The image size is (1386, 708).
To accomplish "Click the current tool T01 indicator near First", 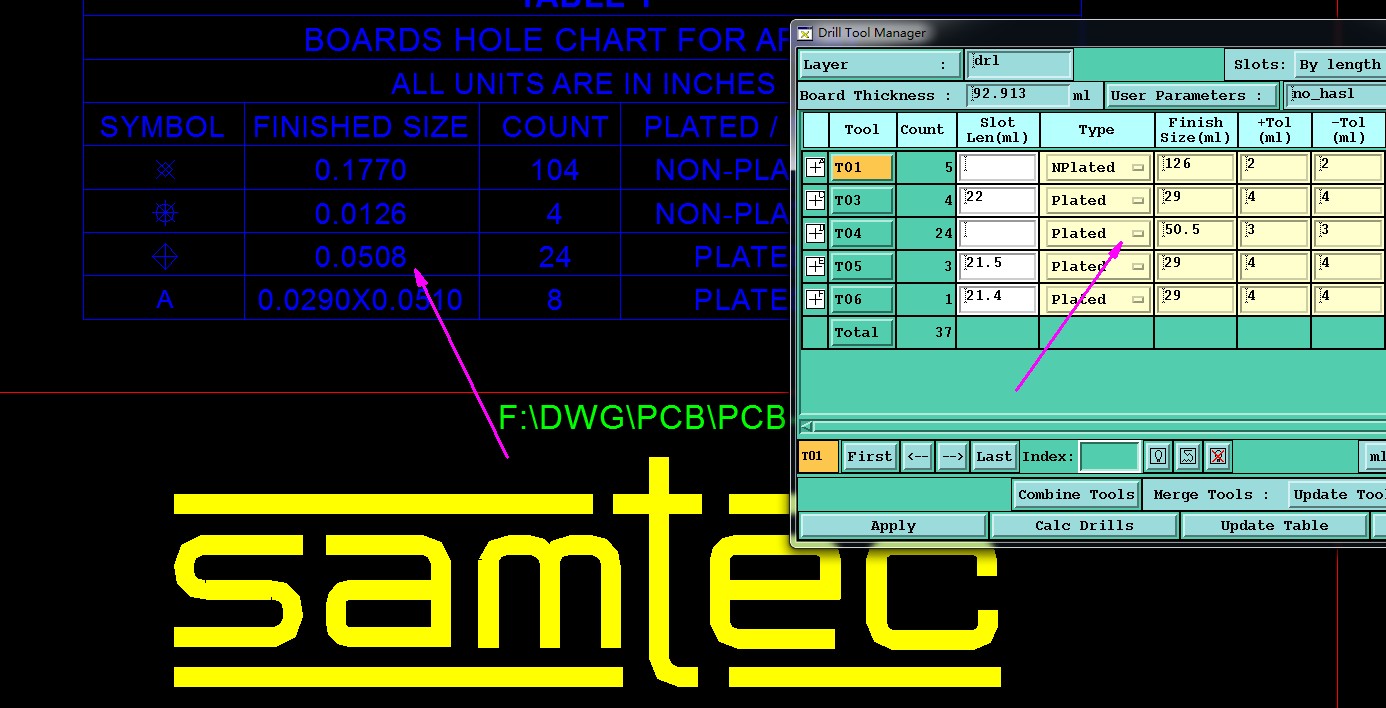I will pos(818,456).
